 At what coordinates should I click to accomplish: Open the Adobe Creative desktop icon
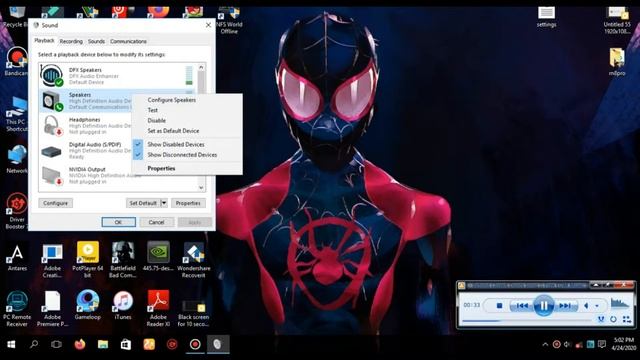click(x=52, y=261)
